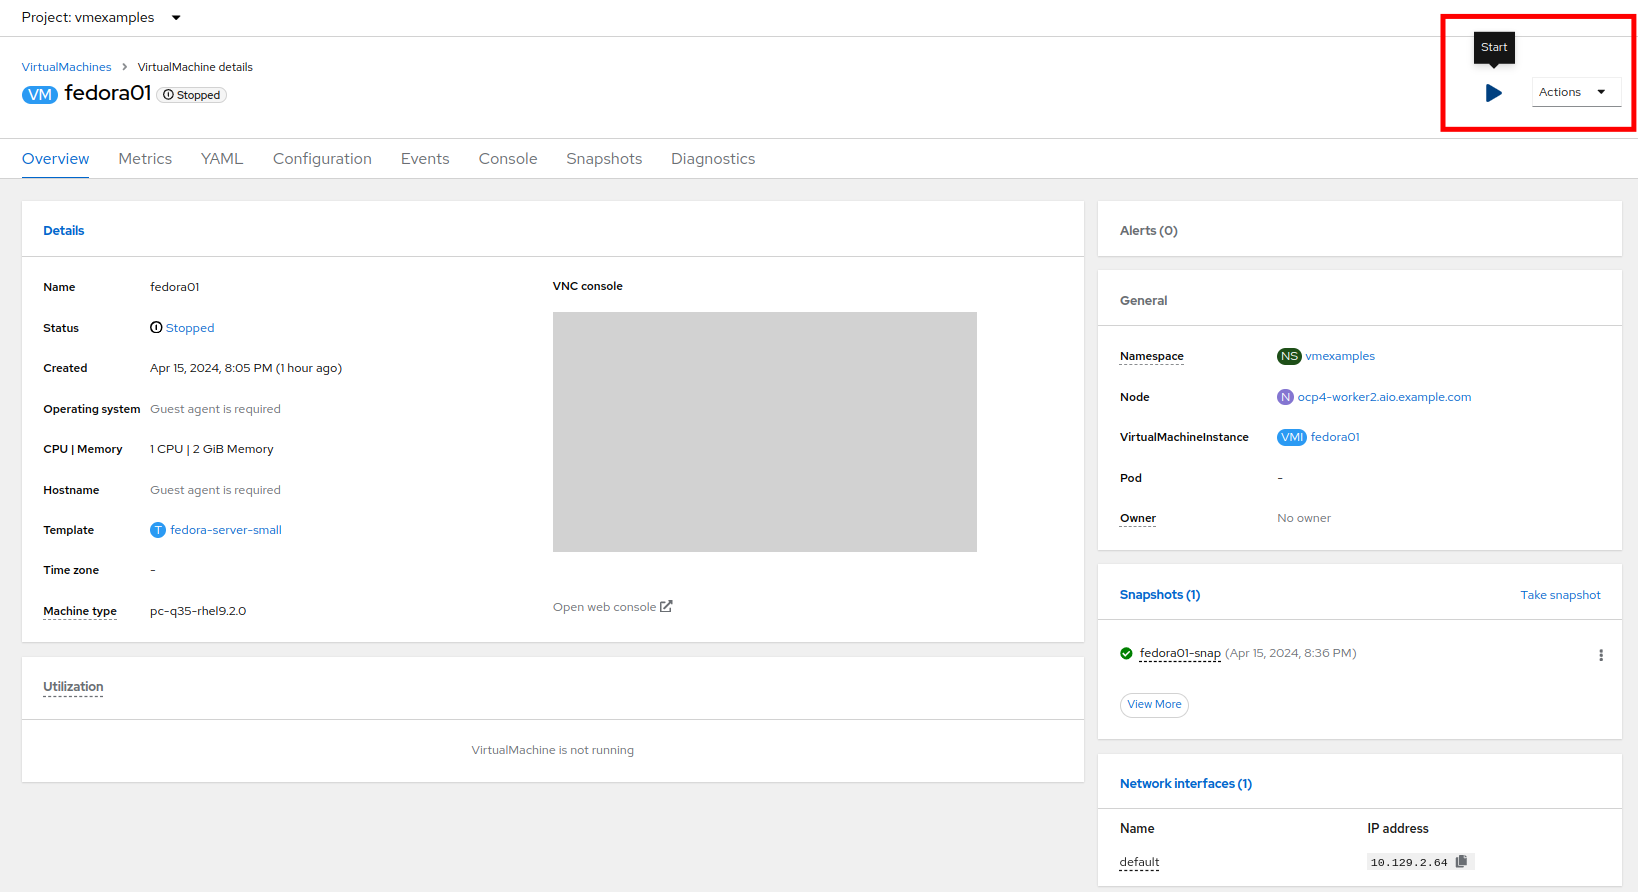1638x892 pixels.
Task: Go to VirtualMachines breadcrumb
Action: (x=66, y=67)
